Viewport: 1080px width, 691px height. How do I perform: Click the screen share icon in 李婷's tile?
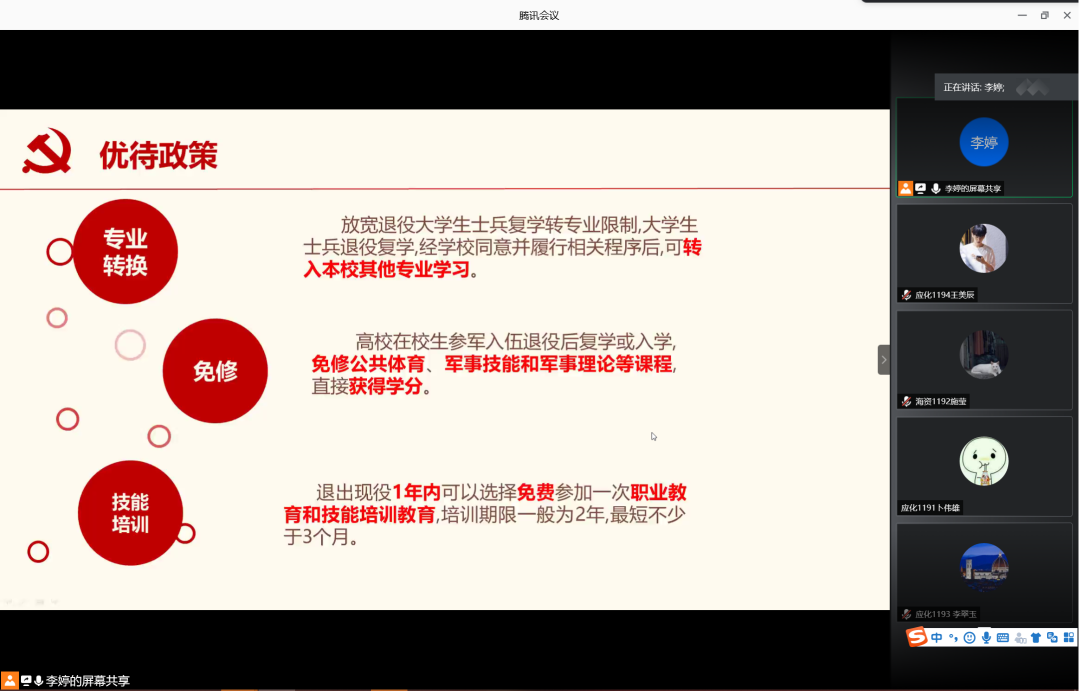tap(920, 188)
